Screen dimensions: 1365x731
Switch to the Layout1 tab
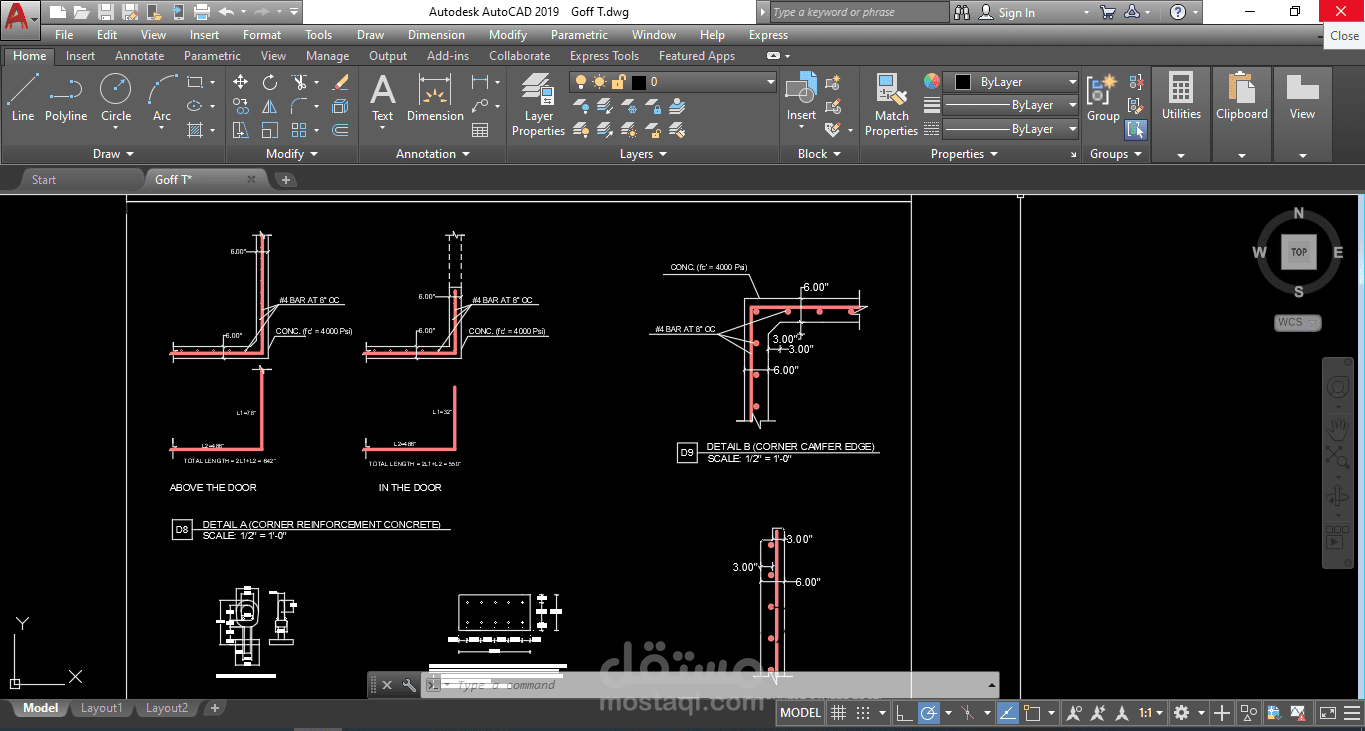101,707
